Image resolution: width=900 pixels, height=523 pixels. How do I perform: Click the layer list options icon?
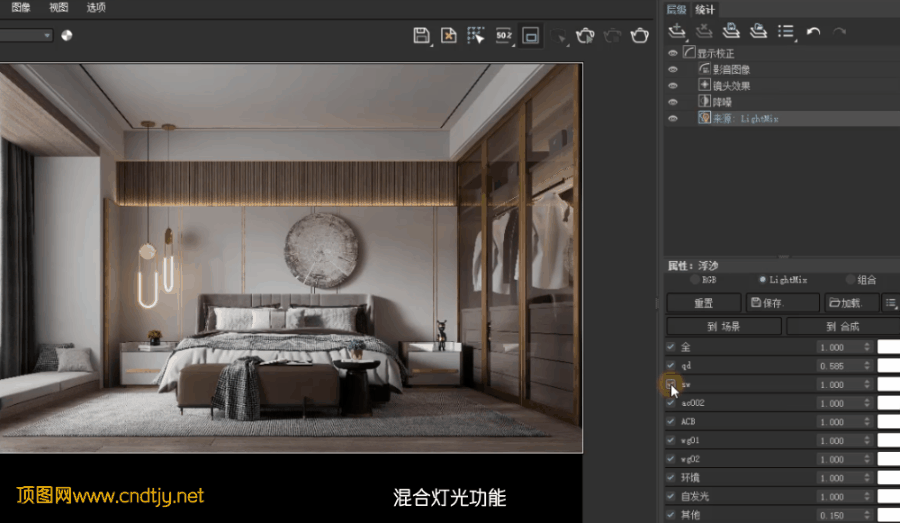787,31
